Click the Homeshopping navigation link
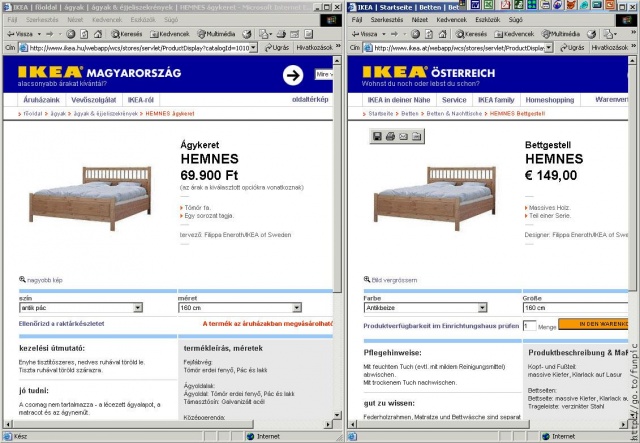 click(550, 100)
